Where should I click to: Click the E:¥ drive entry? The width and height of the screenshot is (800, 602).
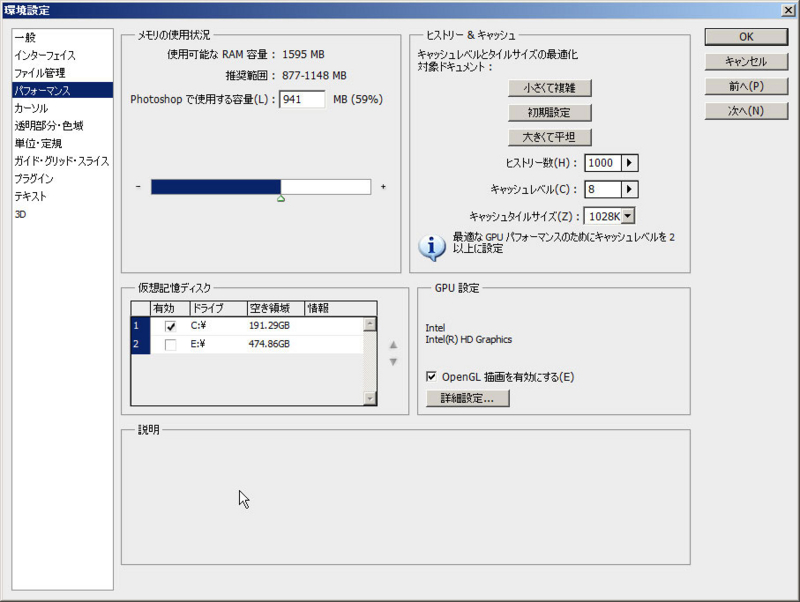(x=198, y=344)
